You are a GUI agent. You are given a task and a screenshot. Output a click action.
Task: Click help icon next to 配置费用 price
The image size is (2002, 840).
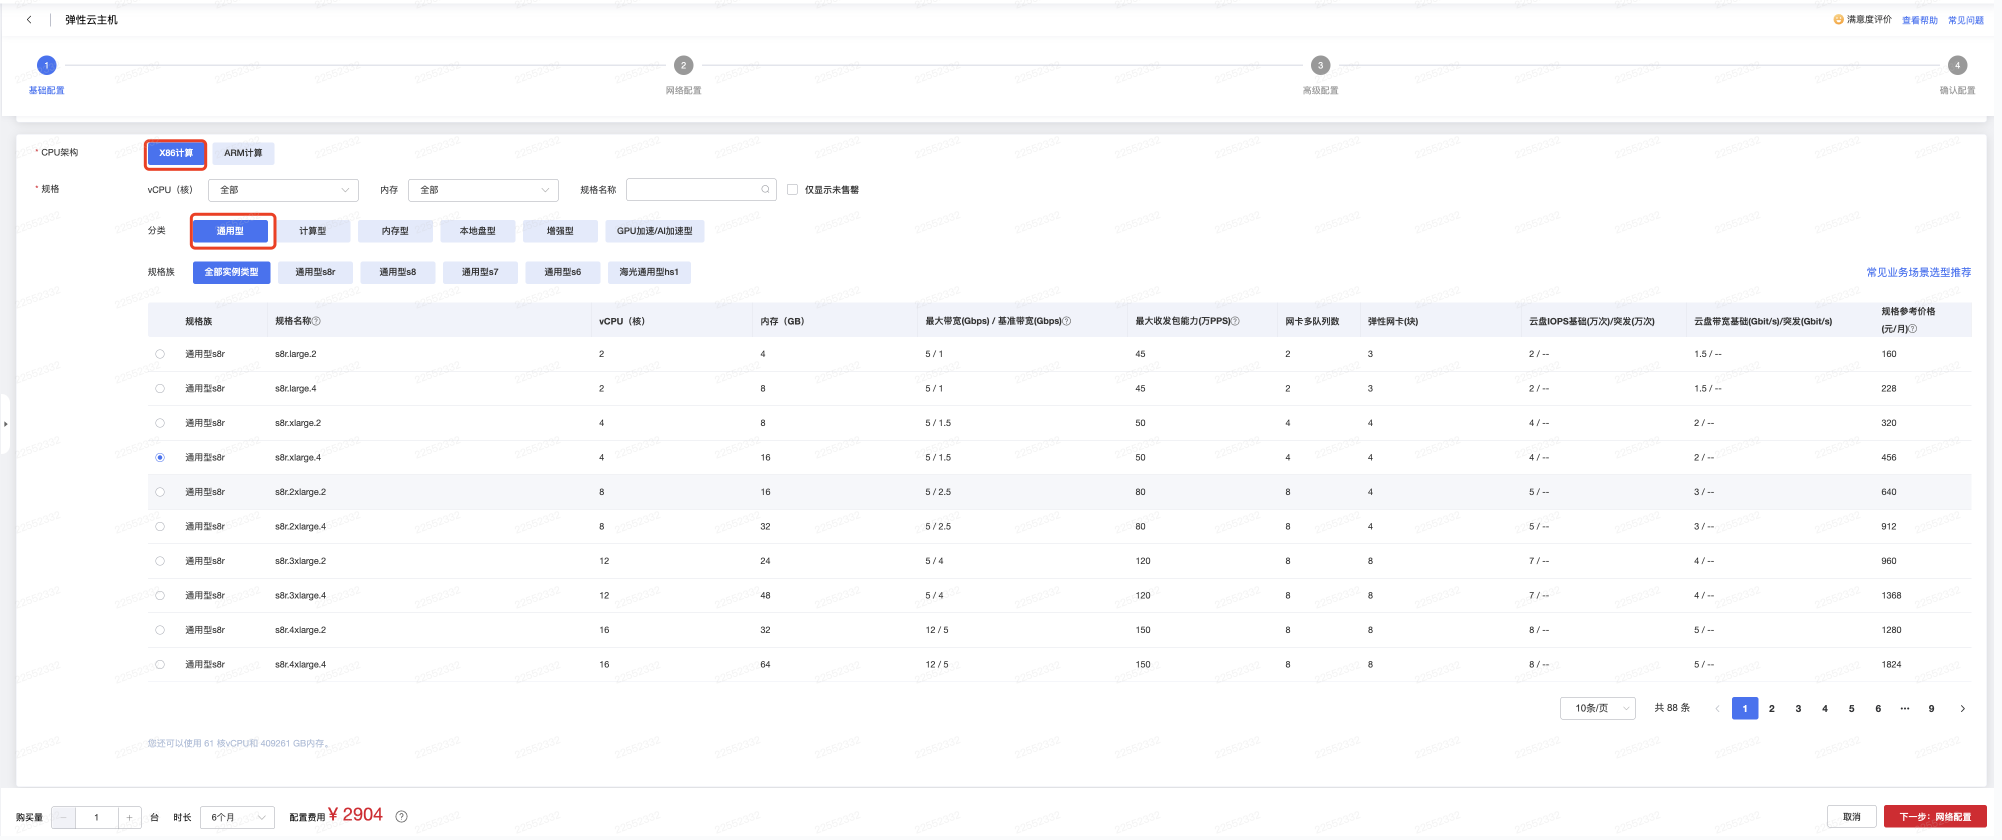(x=401, y=816)
